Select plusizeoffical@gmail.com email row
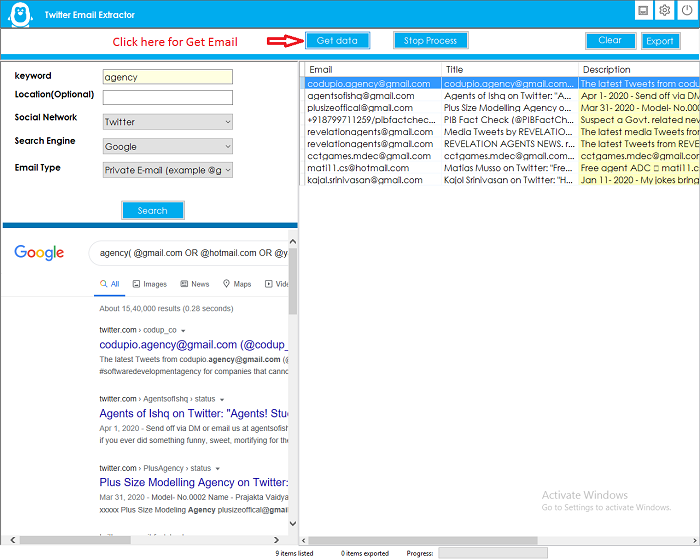The image size is (700, 560). point(373,108)
